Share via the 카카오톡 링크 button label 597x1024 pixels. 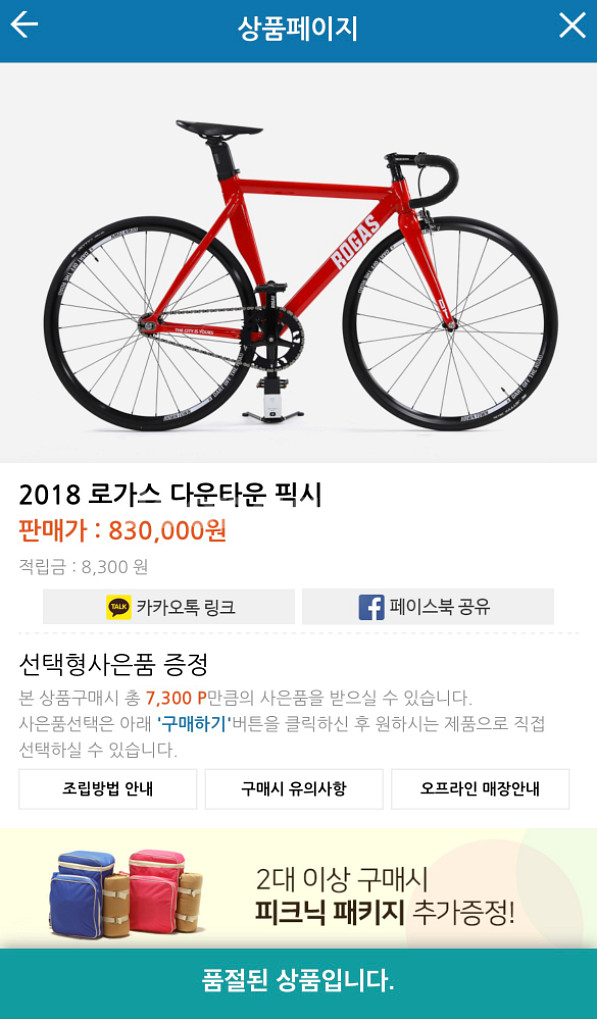[186, 607]
